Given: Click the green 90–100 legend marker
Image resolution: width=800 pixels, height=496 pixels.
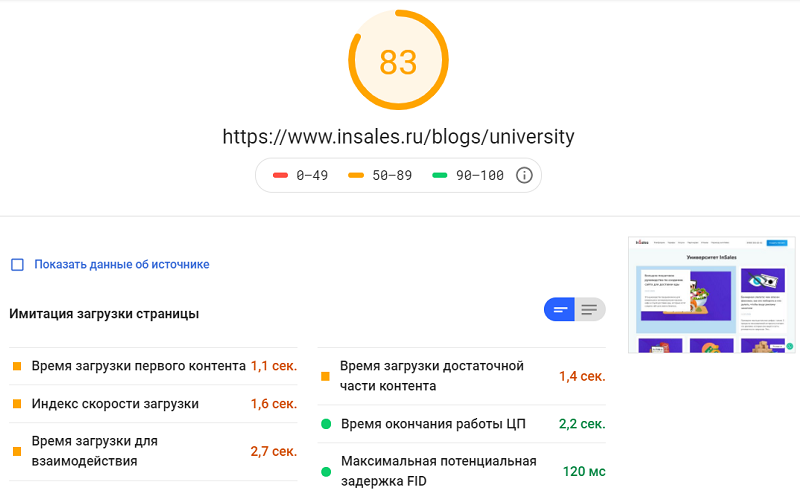Looking at the screenshot, I should [439, 175].
